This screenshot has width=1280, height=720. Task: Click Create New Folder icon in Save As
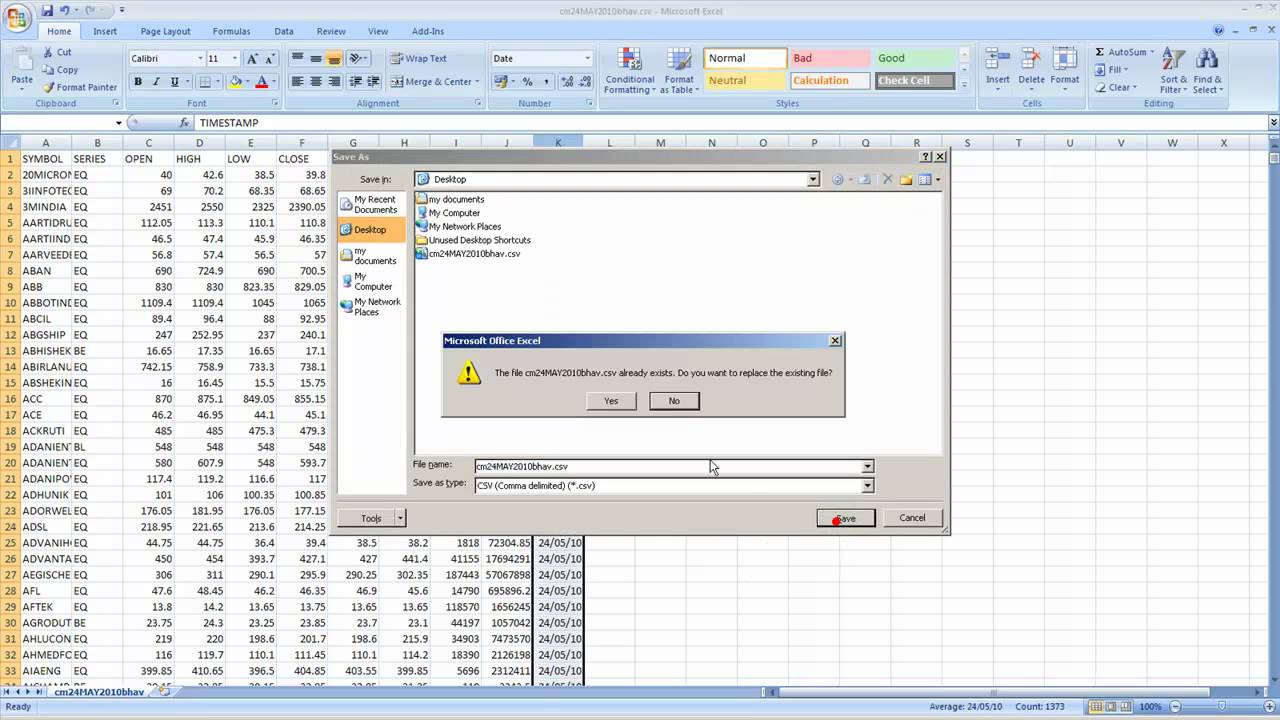tap(906, 180)
